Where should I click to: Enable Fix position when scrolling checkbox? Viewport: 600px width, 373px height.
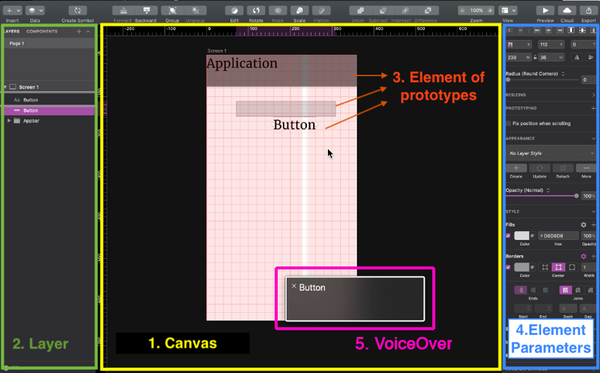tap(508, 124)
